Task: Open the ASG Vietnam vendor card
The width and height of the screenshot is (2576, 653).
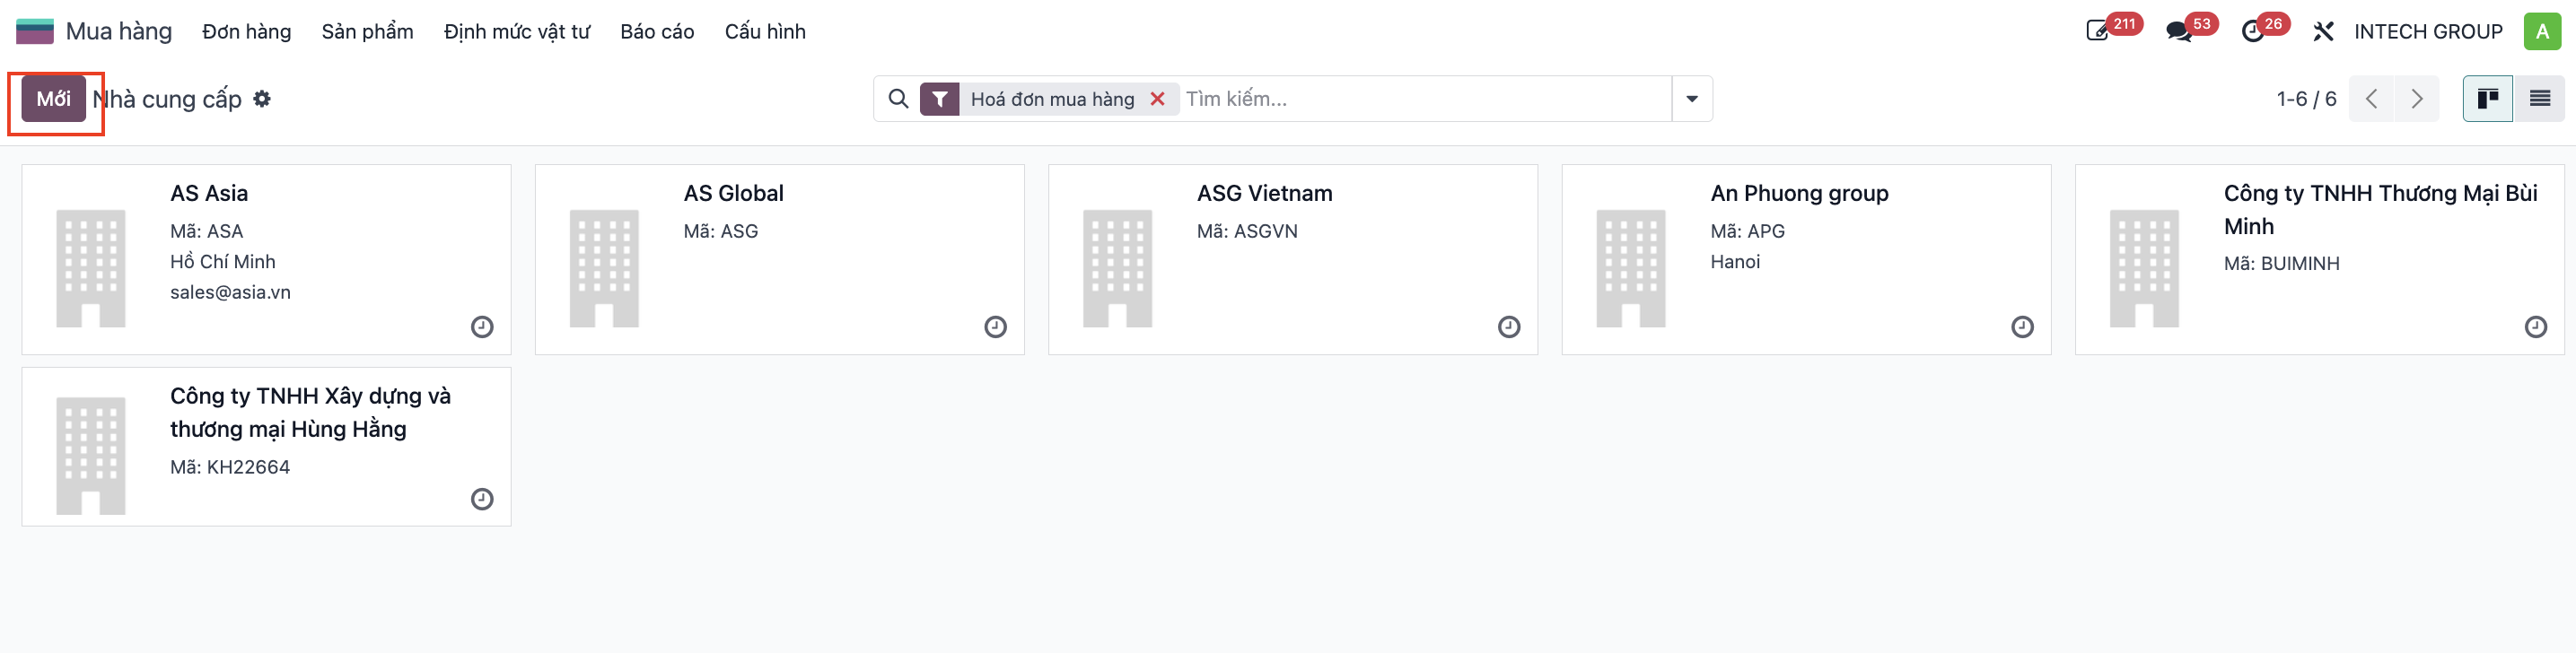Action: click(x=1293, y=259)
